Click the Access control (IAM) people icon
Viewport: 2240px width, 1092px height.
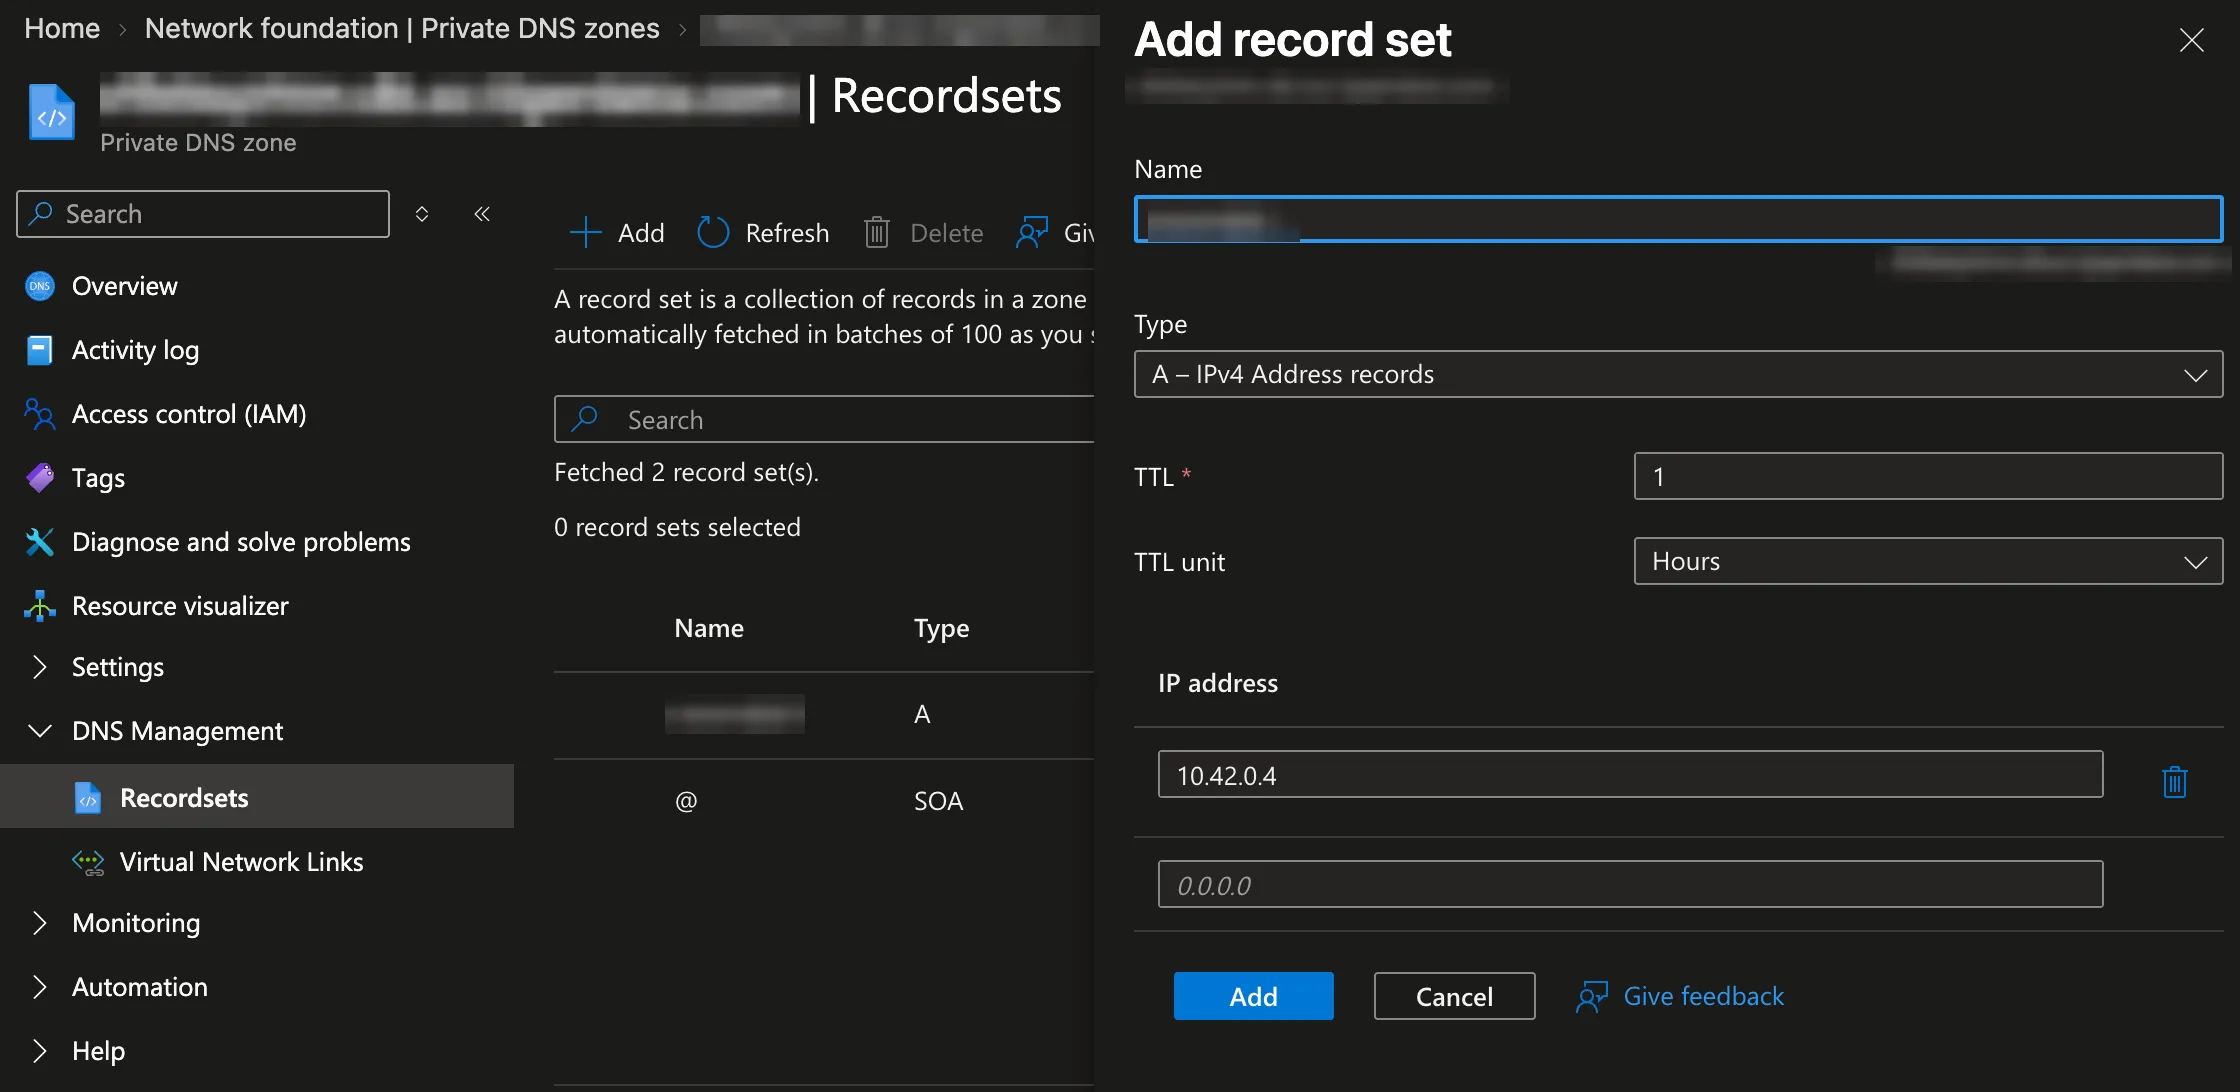pyautogui.click(x=39, y=414)
